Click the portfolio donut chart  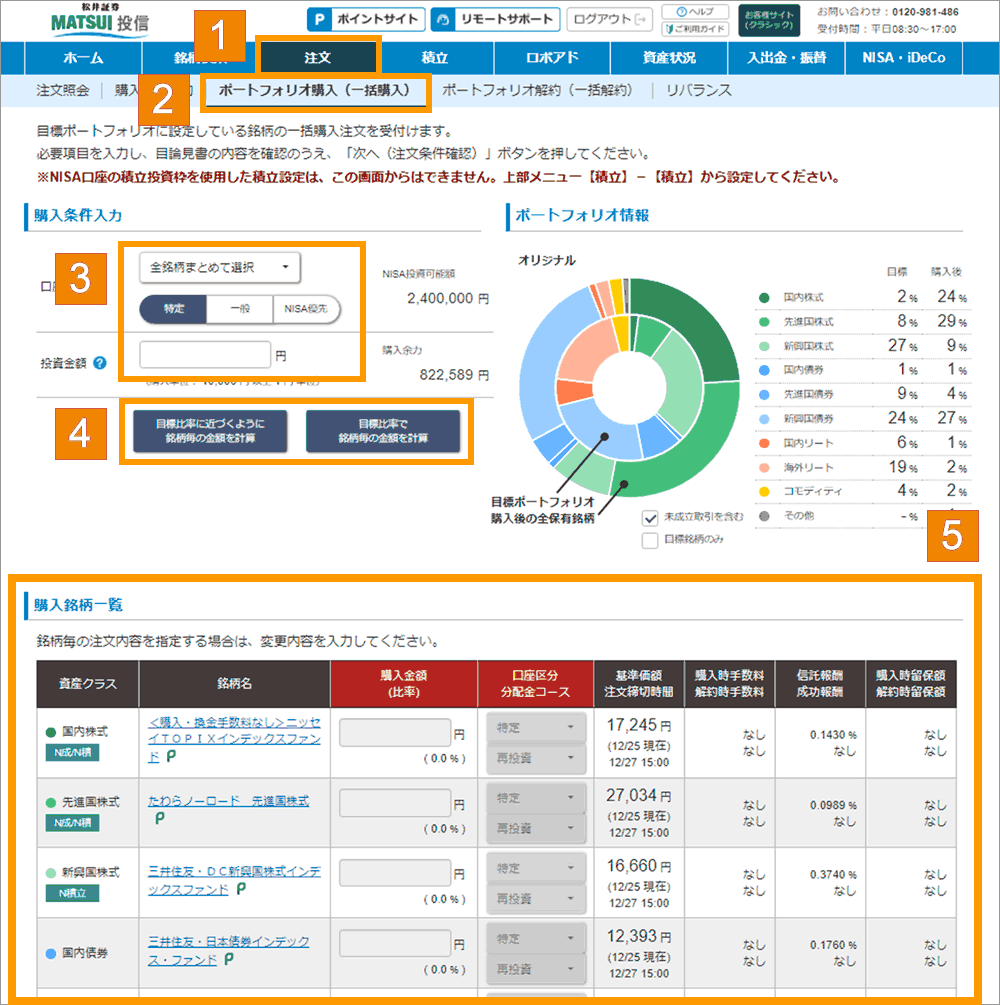(630, 388)
